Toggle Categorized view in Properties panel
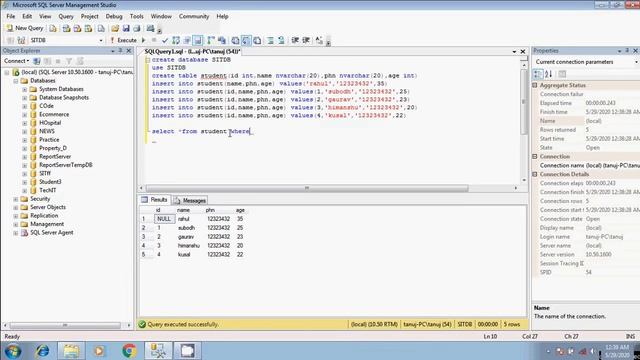 tap(538, 74)
